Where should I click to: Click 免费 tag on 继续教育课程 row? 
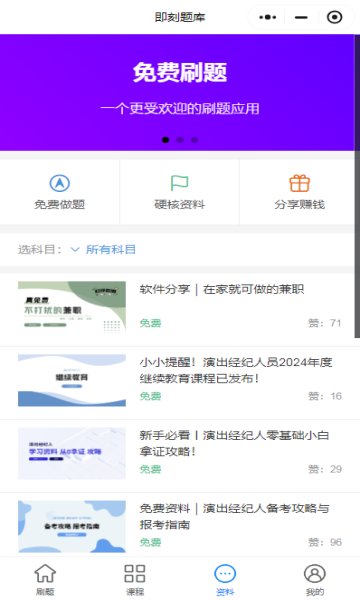[150, 396]
